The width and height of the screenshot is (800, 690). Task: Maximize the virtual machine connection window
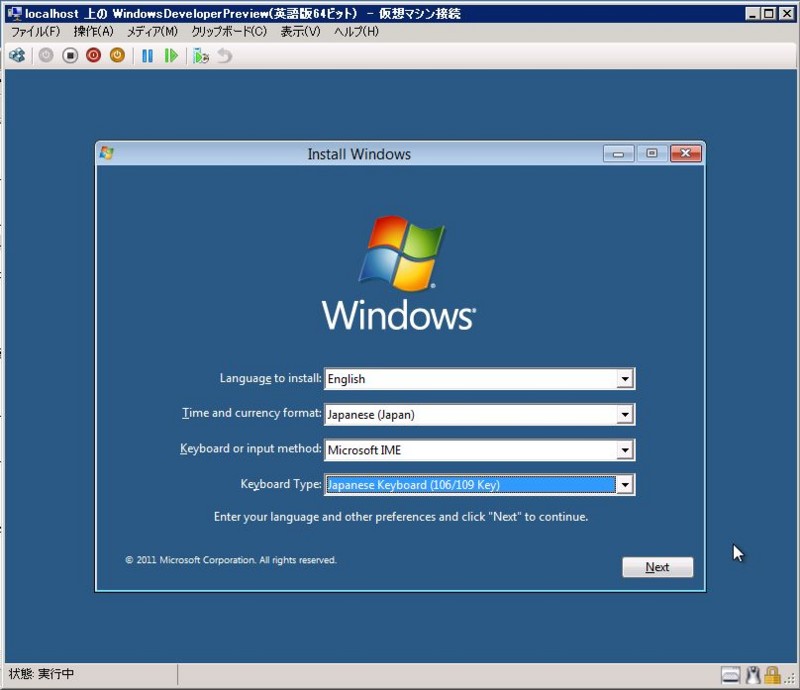point(769,14)
